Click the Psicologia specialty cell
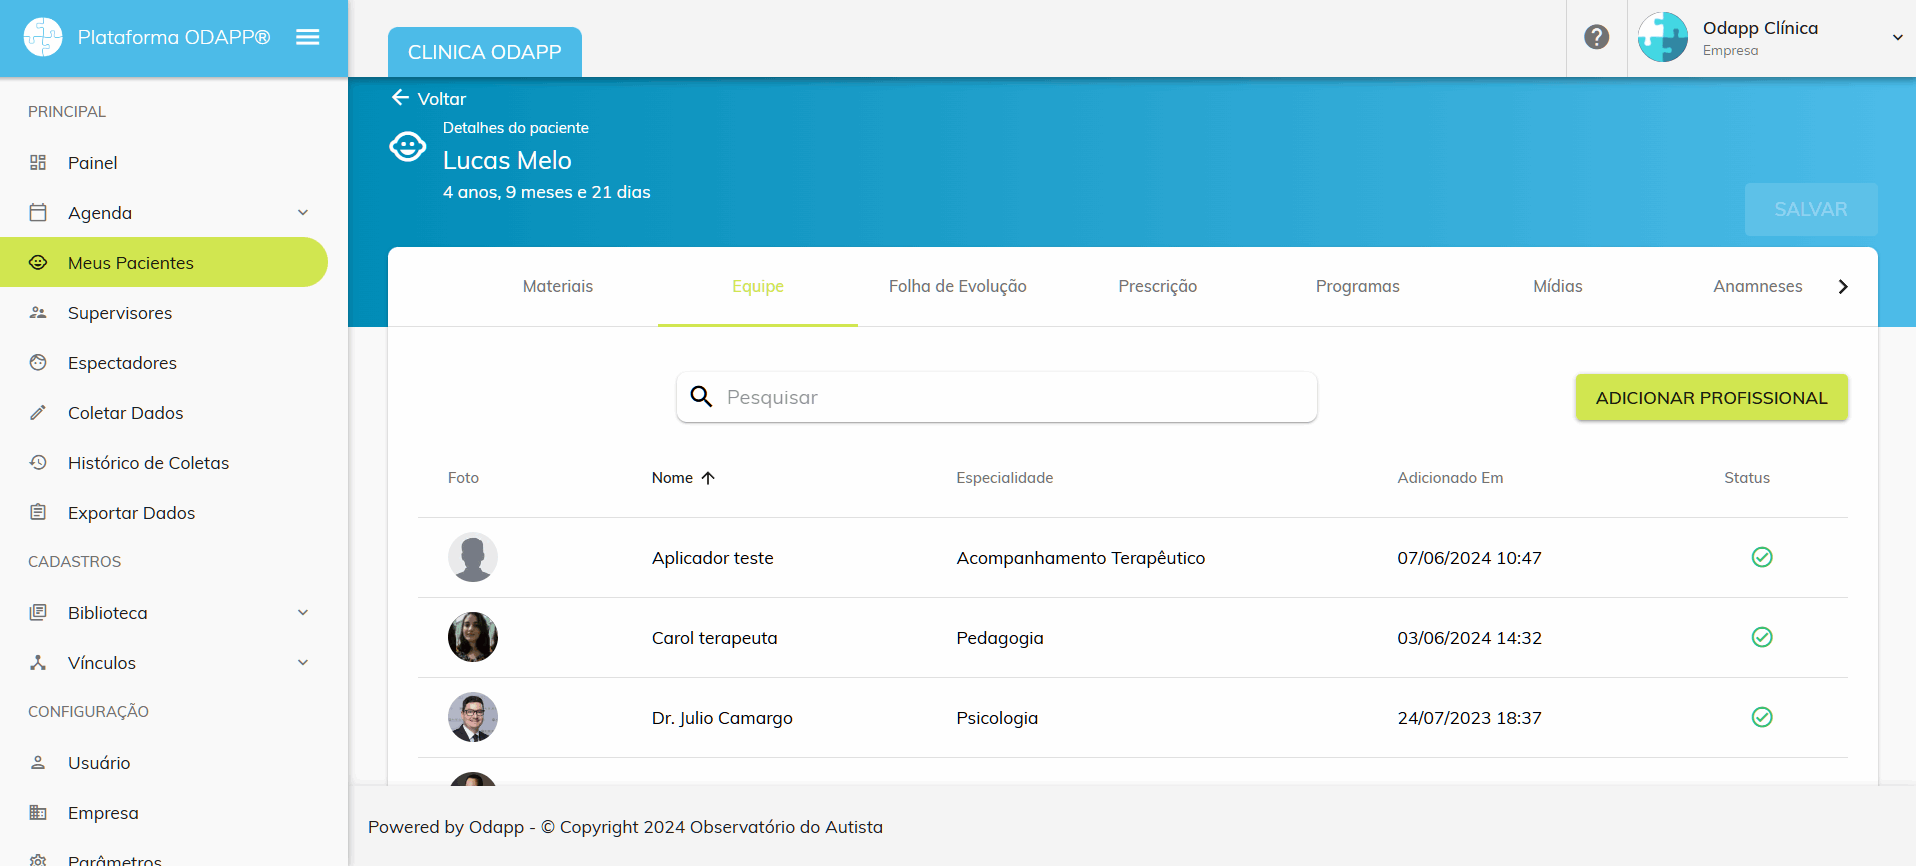 997,718
